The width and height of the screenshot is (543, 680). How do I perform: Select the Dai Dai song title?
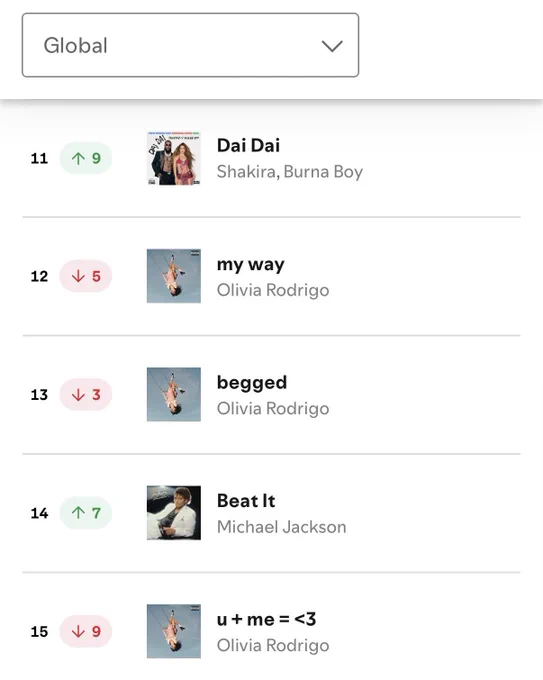click(249, 146)
